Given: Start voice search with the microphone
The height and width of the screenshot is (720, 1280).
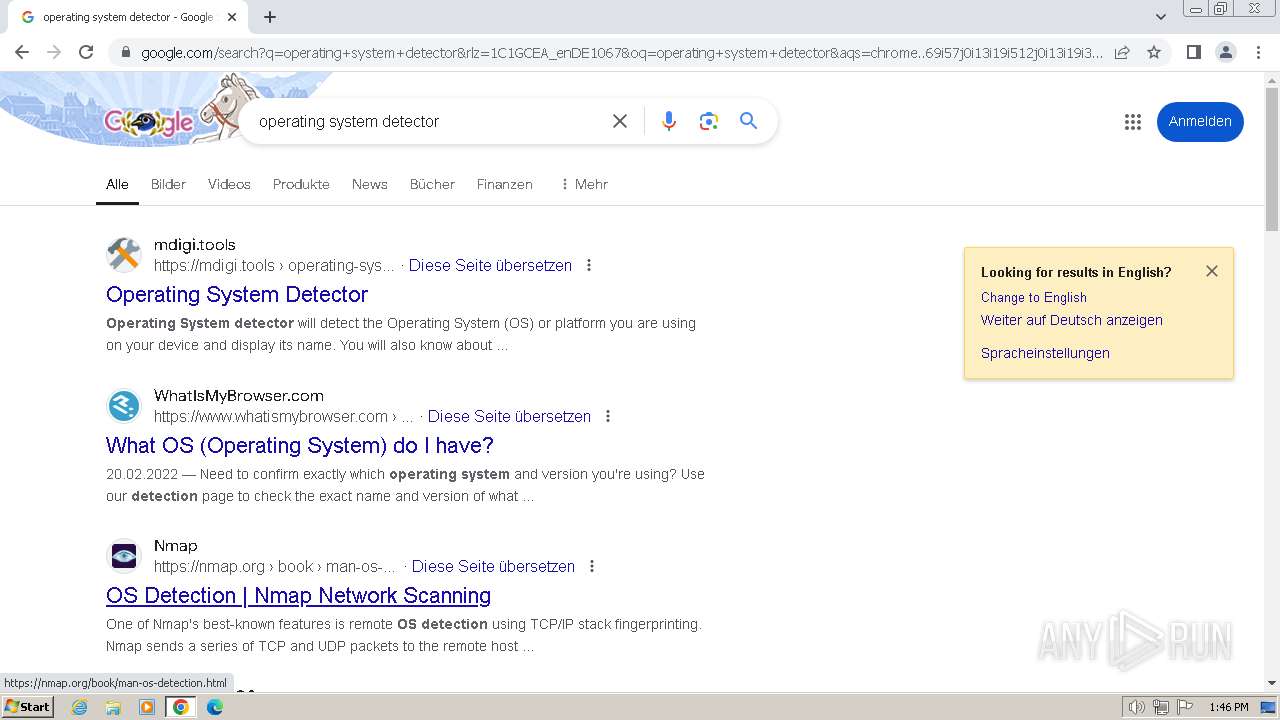Looking at the screenshot, I should click(669, 121).
